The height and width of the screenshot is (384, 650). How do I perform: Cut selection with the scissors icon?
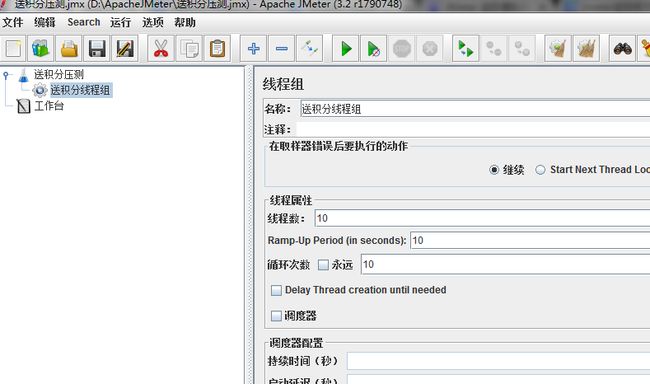pyautogui.click(x=161, y=49)
